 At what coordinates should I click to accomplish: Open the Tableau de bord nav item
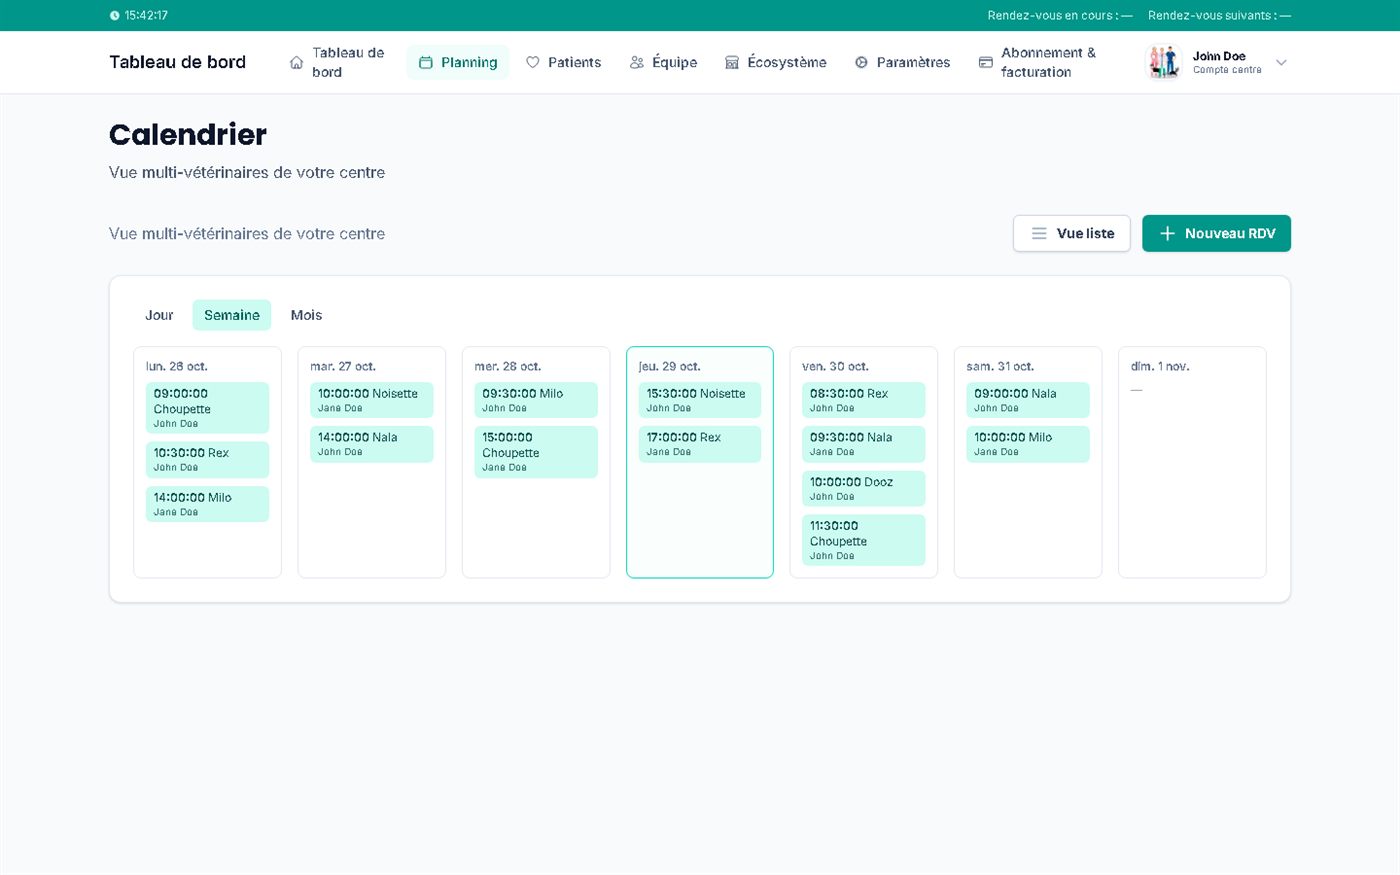338,62
